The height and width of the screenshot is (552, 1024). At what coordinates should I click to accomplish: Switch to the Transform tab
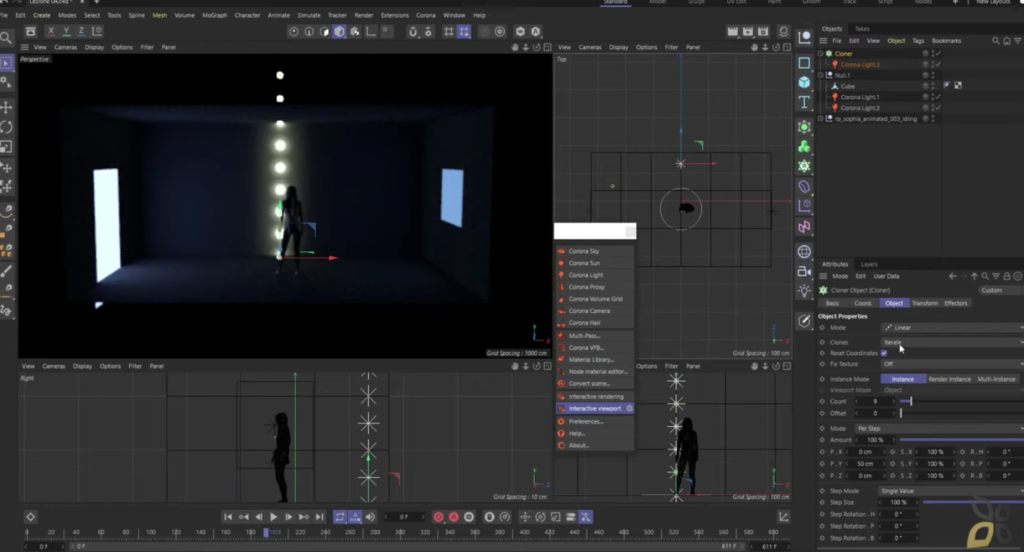coord(925,303)
